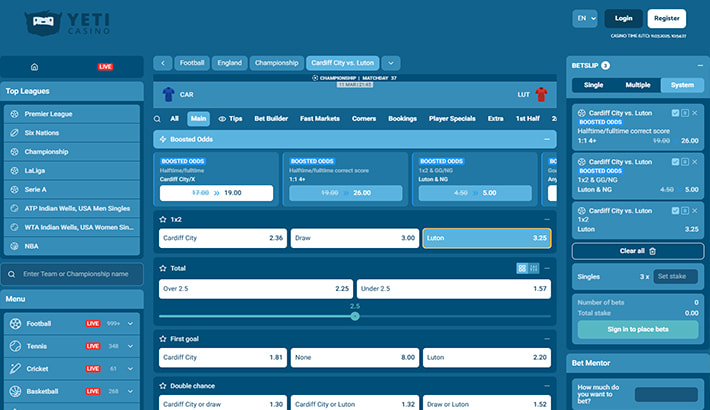The image size is (710, 410).
Task: Uncheck the 1x2 & GG/NG betslip checkbox
Action: [675, 162]
